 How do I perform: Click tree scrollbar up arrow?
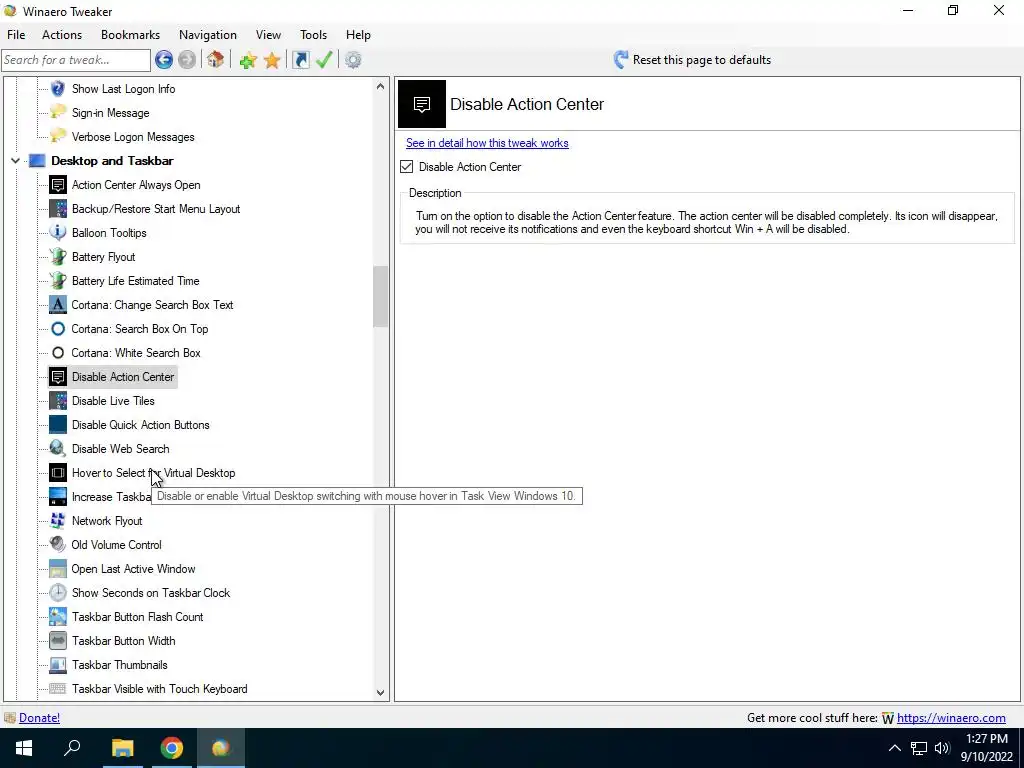(381, 86)
